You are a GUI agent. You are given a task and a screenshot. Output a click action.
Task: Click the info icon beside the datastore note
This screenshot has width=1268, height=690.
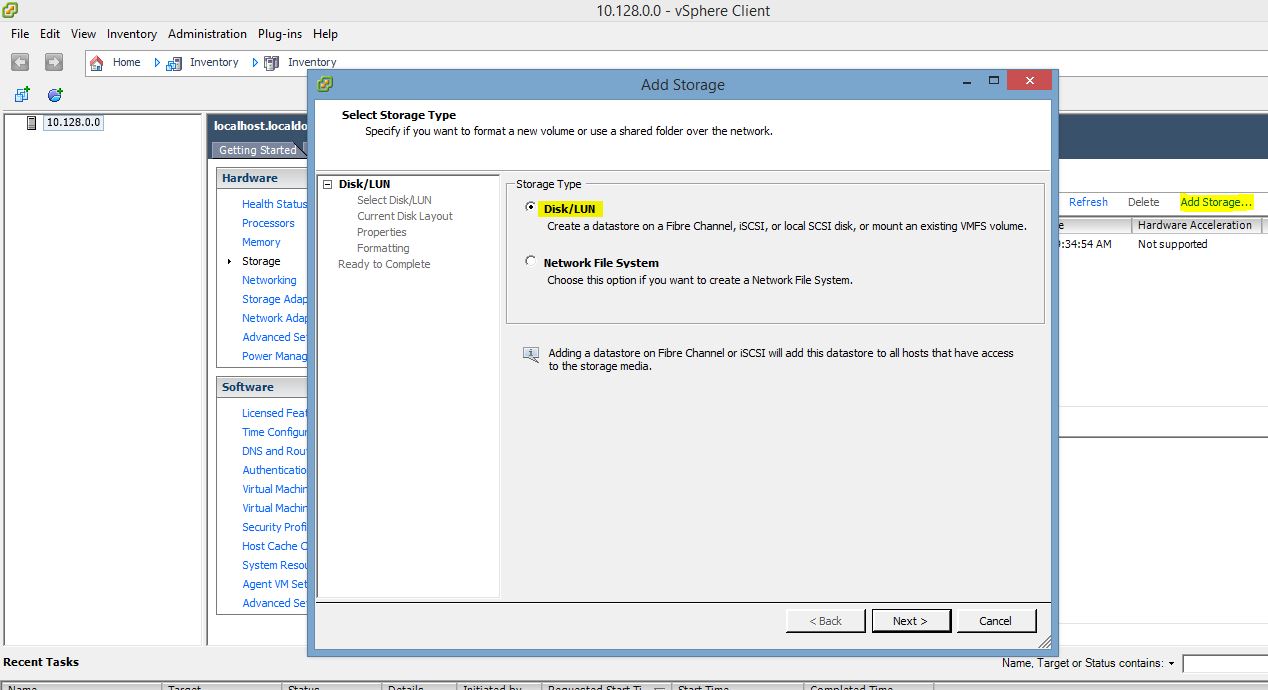point(530,355)
